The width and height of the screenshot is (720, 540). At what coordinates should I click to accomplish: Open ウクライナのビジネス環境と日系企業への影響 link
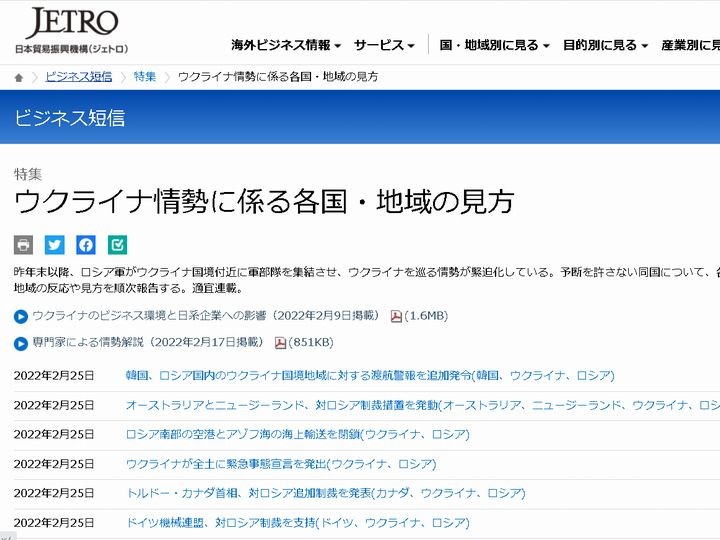(205, 316)
